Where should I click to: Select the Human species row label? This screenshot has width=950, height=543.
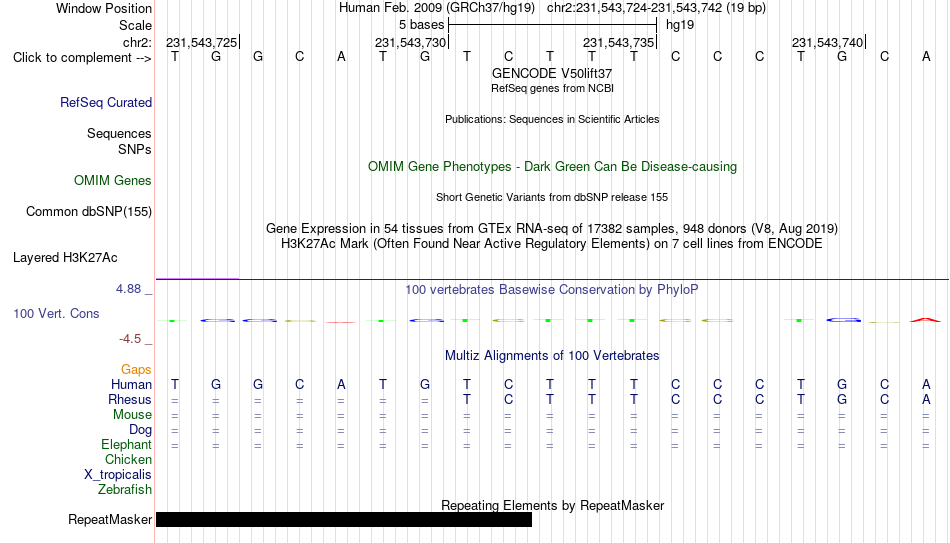131,384
